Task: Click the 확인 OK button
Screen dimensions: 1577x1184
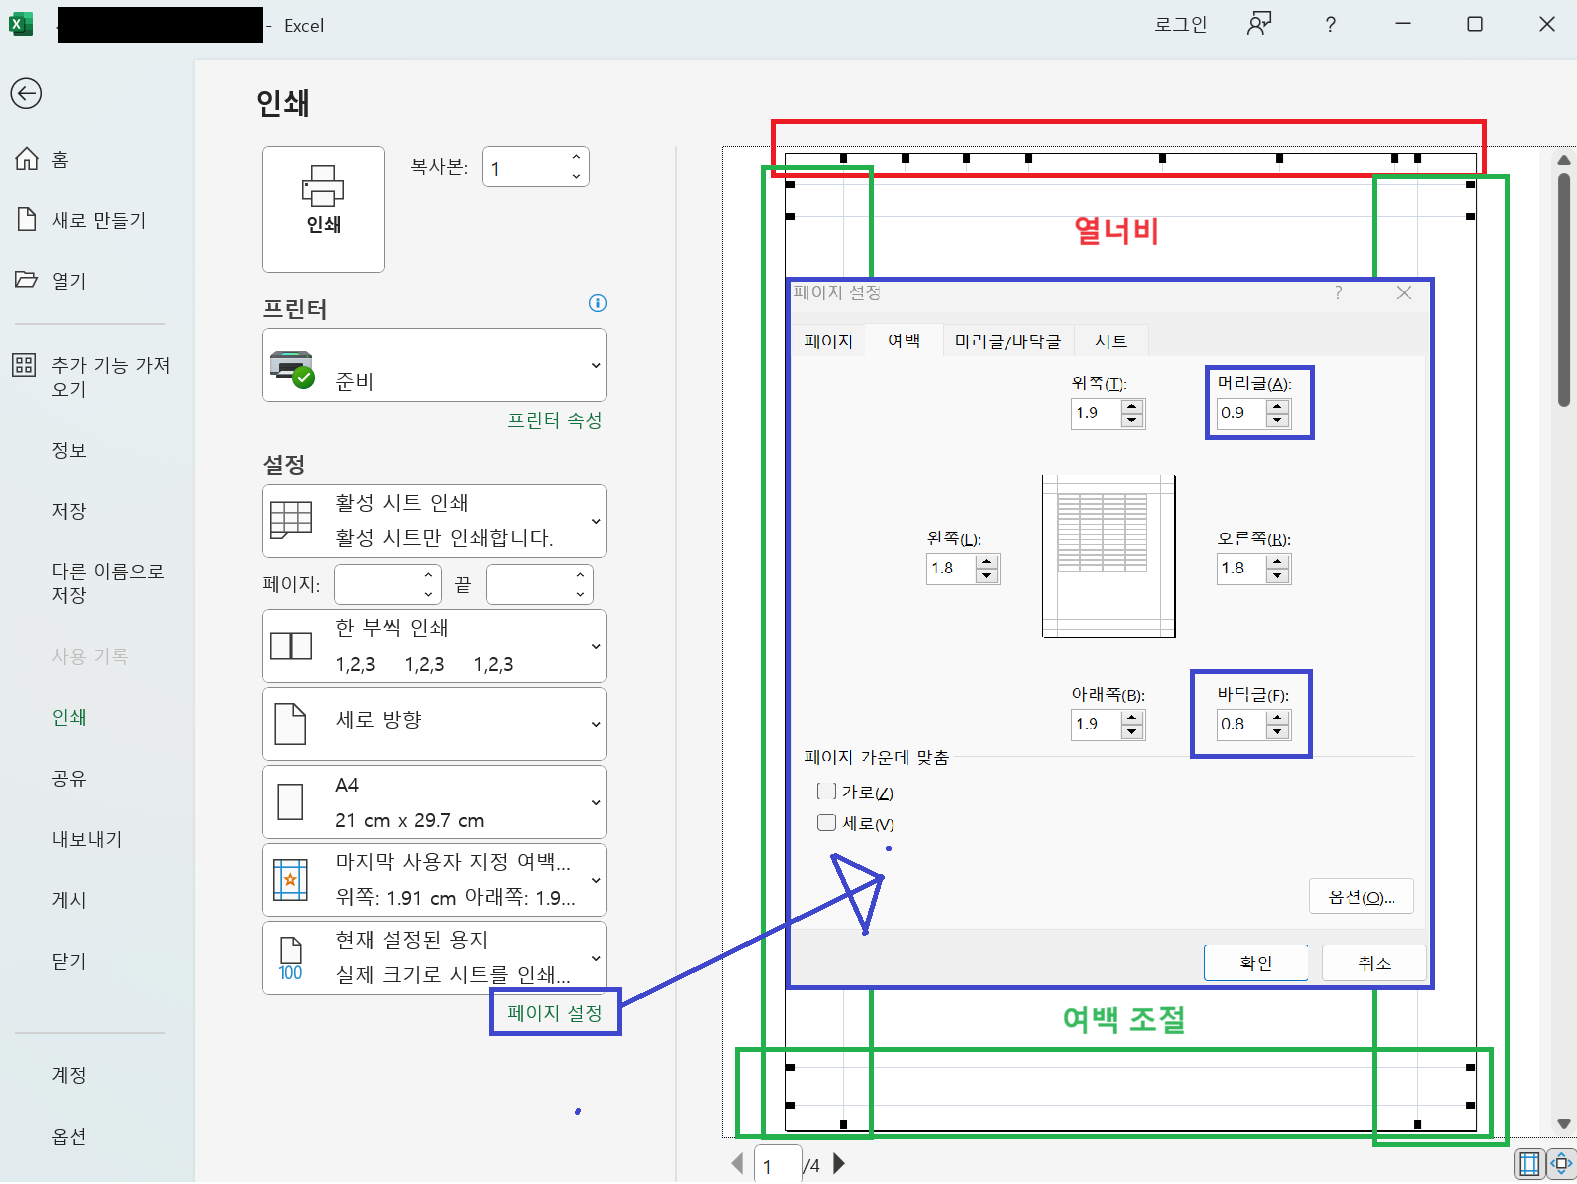Action: click(x=1256, y=963)
